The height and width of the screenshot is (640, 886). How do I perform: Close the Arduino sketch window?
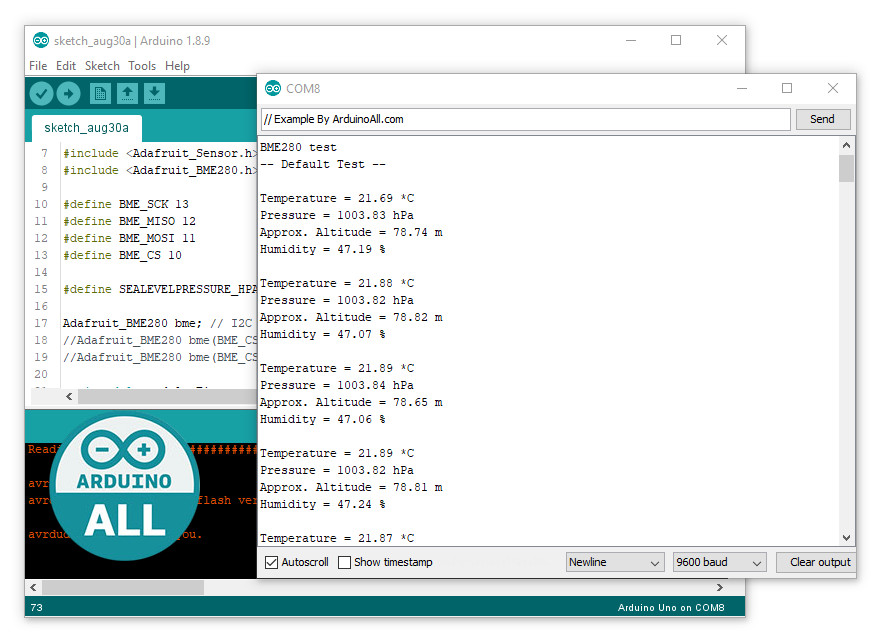722,40
